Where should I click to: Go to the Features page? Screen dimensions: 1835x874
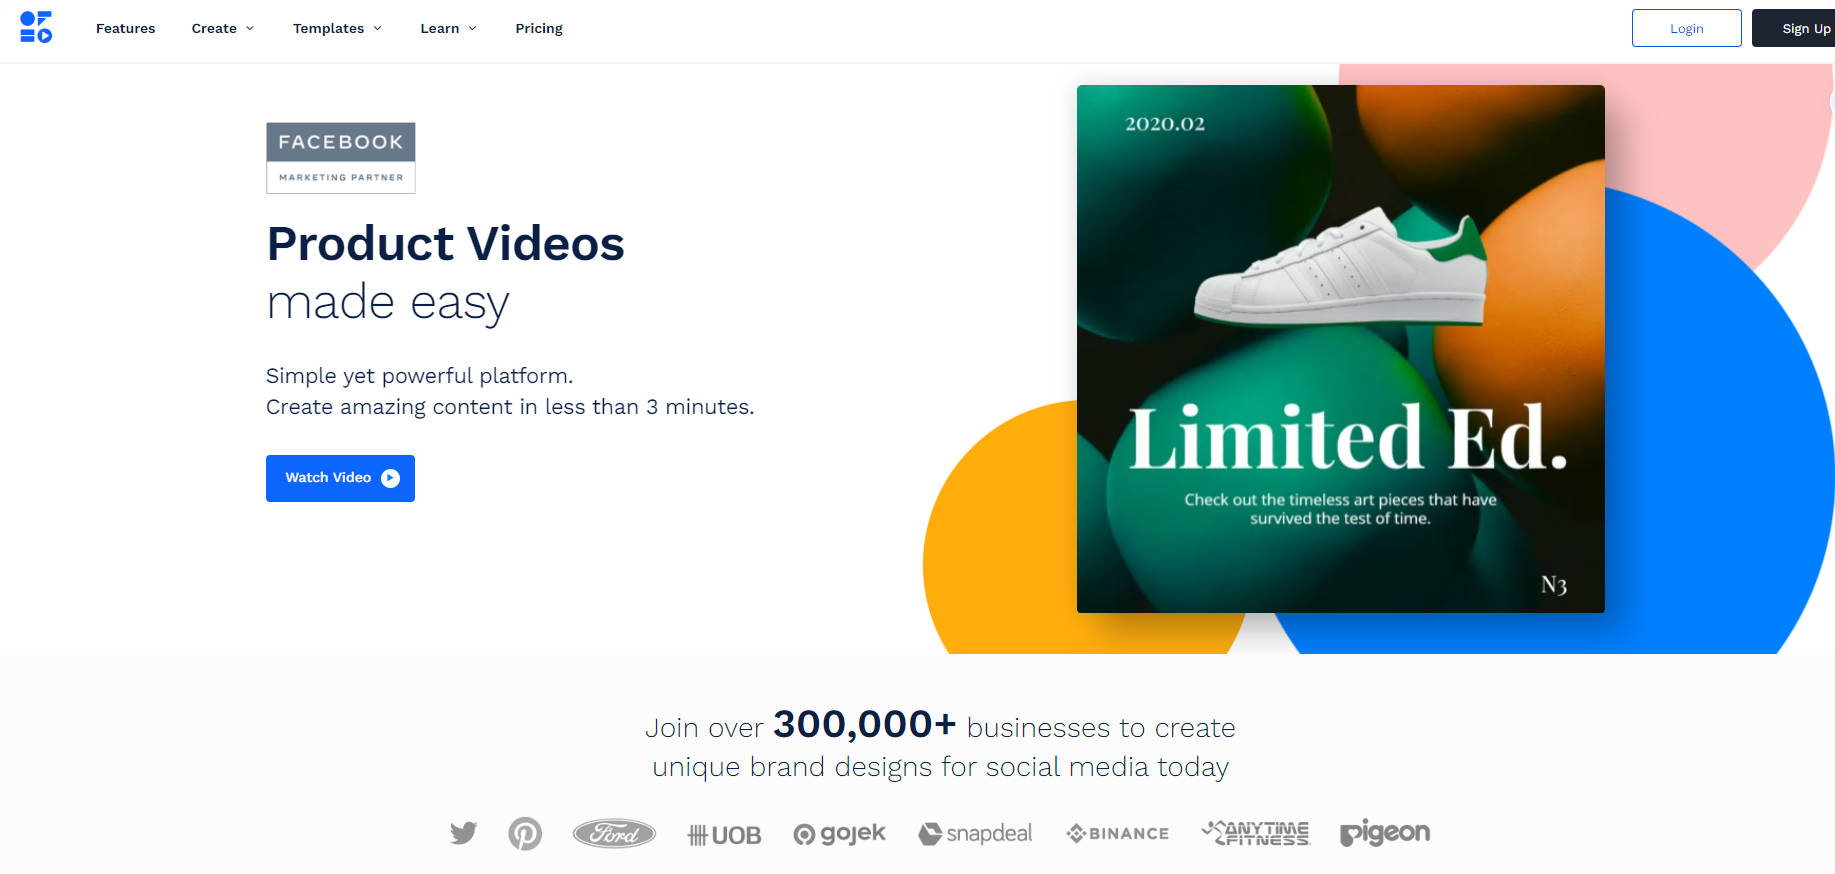click(126, 29)
